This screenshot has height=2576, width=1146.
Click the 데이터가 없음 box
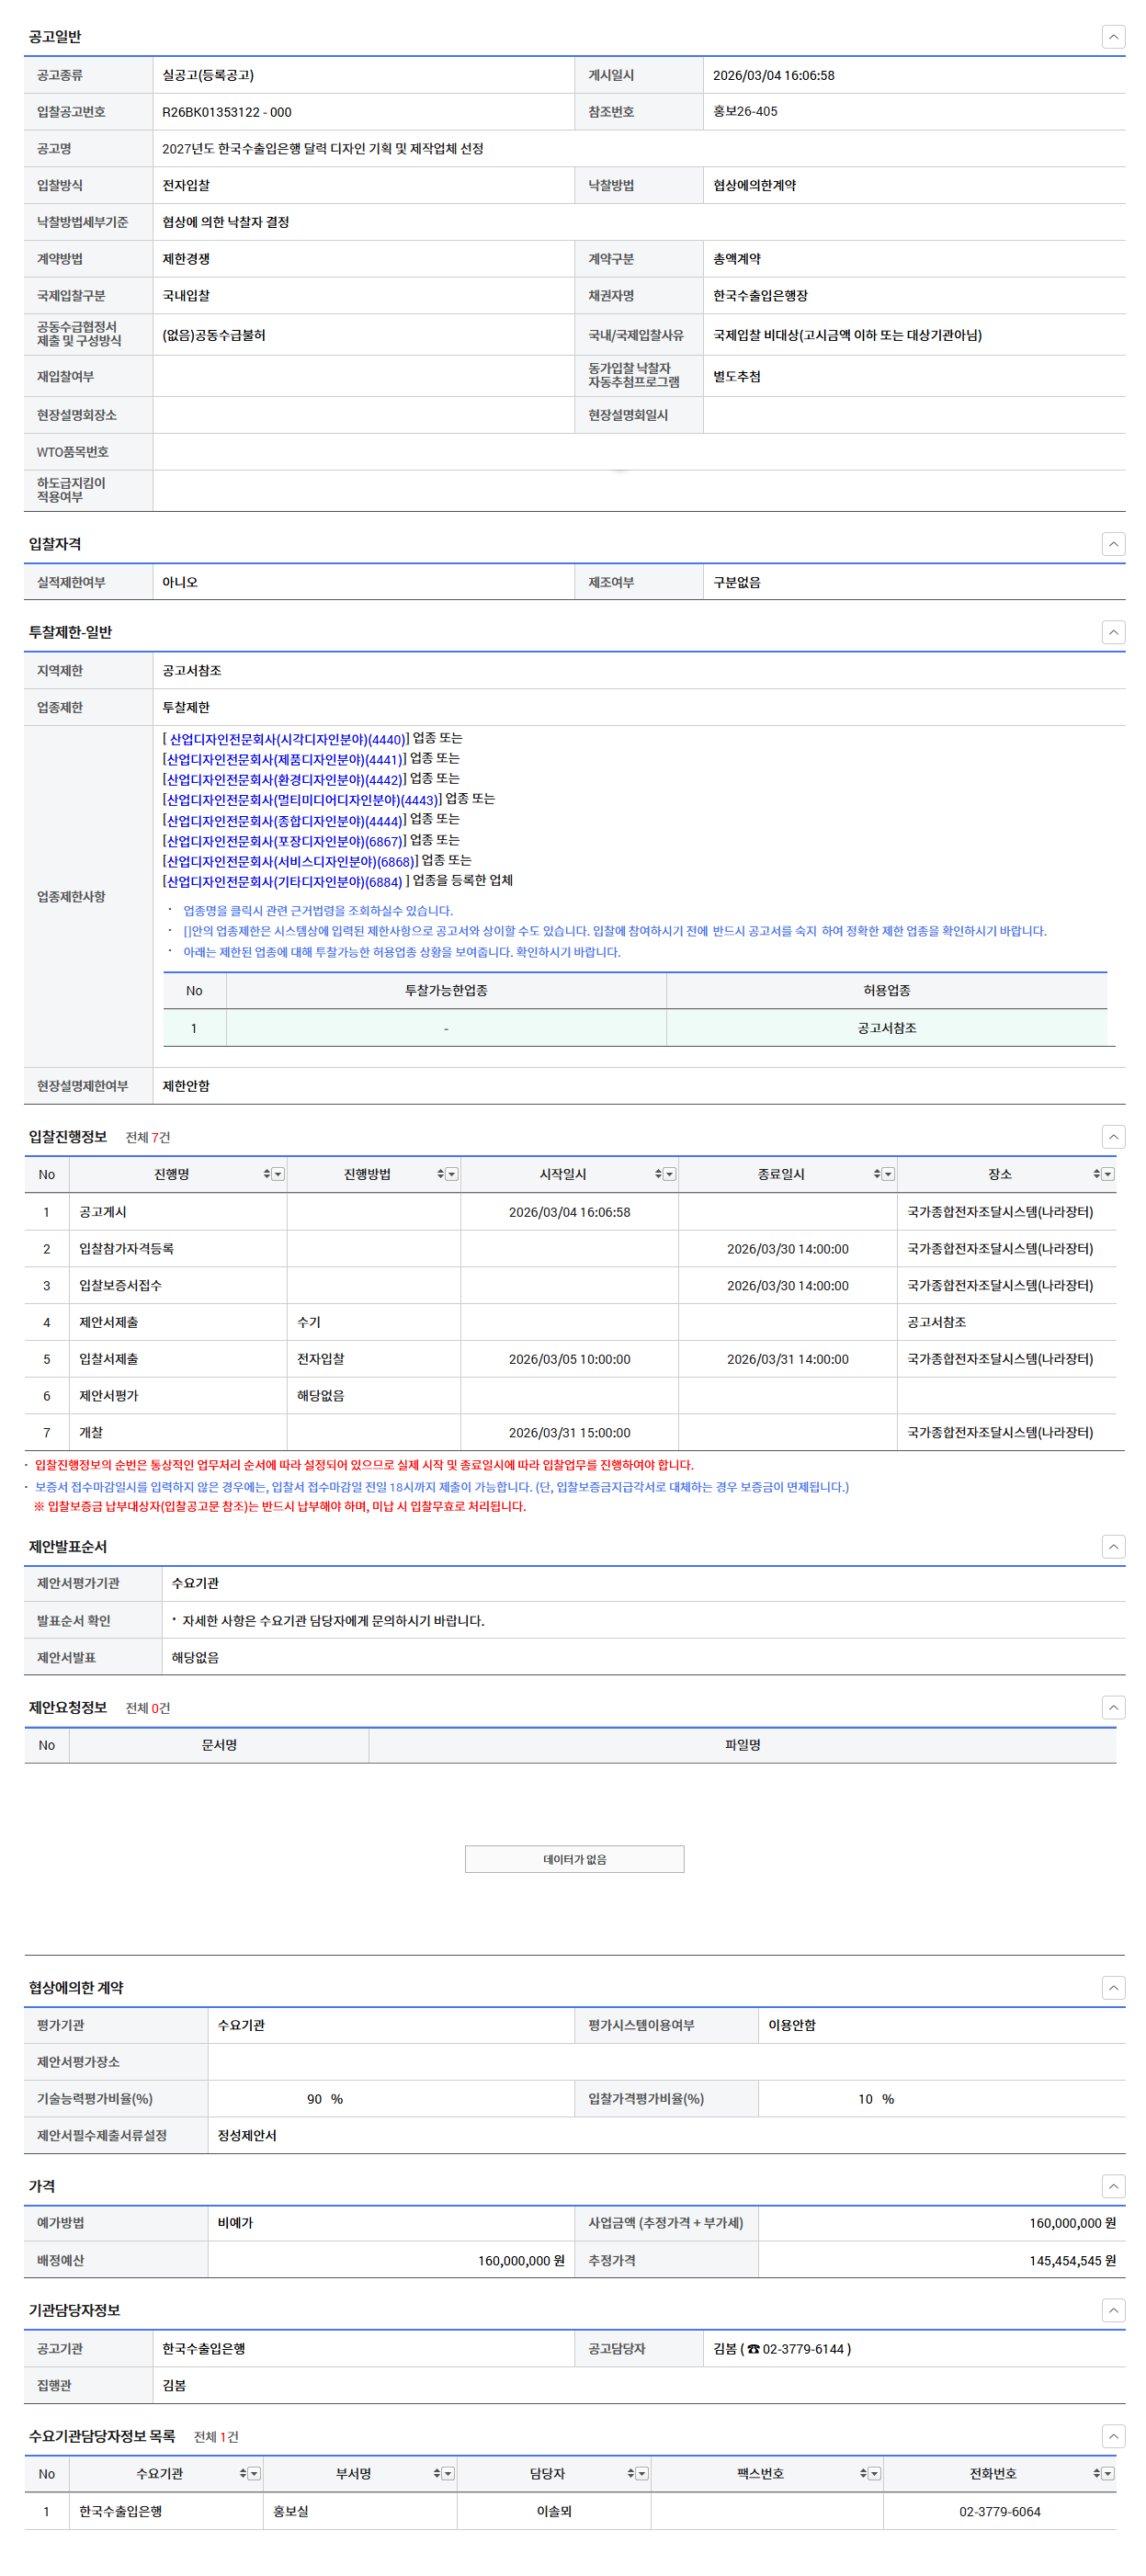point(574,1859)
